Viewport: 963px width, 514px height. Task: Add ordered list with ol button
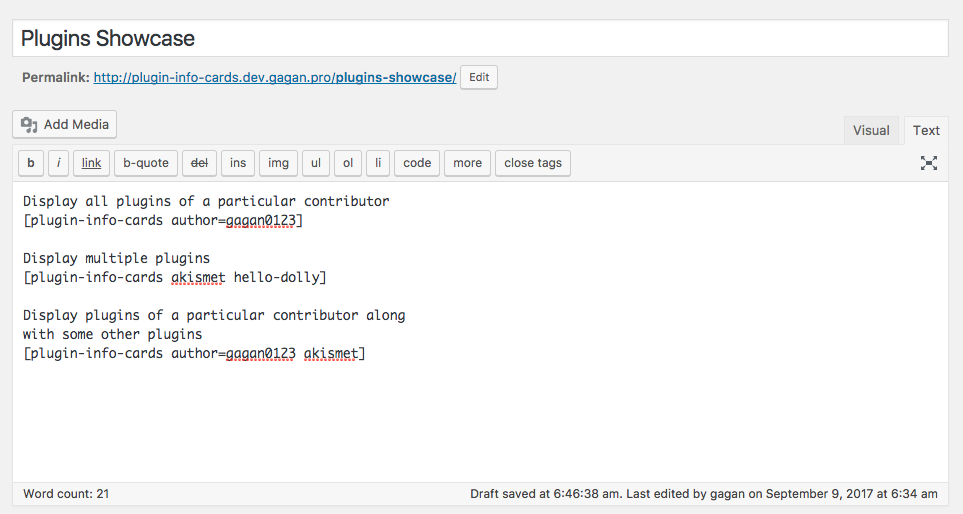click(x=348, y=163)
